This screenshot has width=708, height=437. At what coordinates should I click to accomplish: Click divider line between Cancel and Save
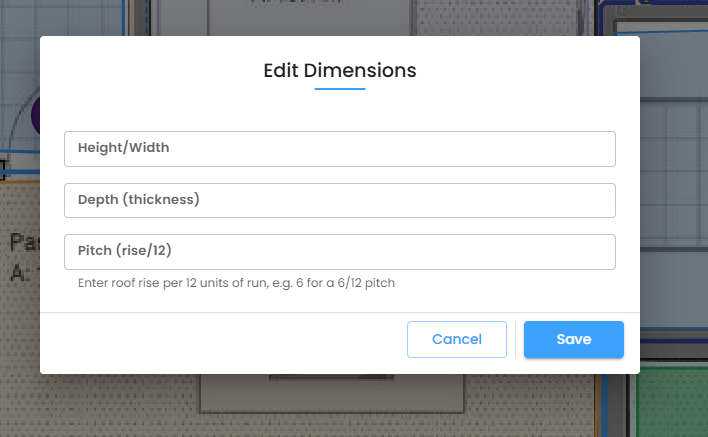[x=515, y=339]
